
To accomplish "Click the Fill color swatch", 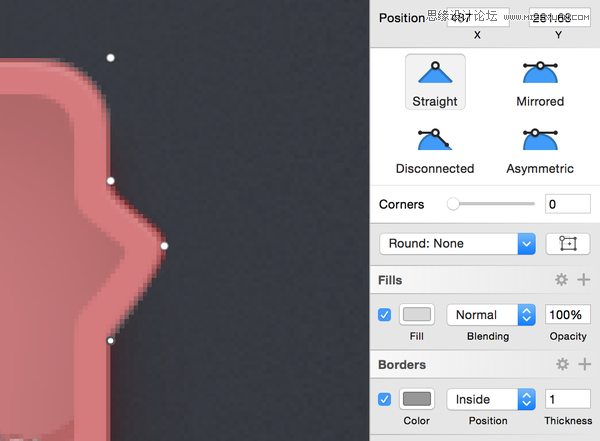I will tap(417, 315).
